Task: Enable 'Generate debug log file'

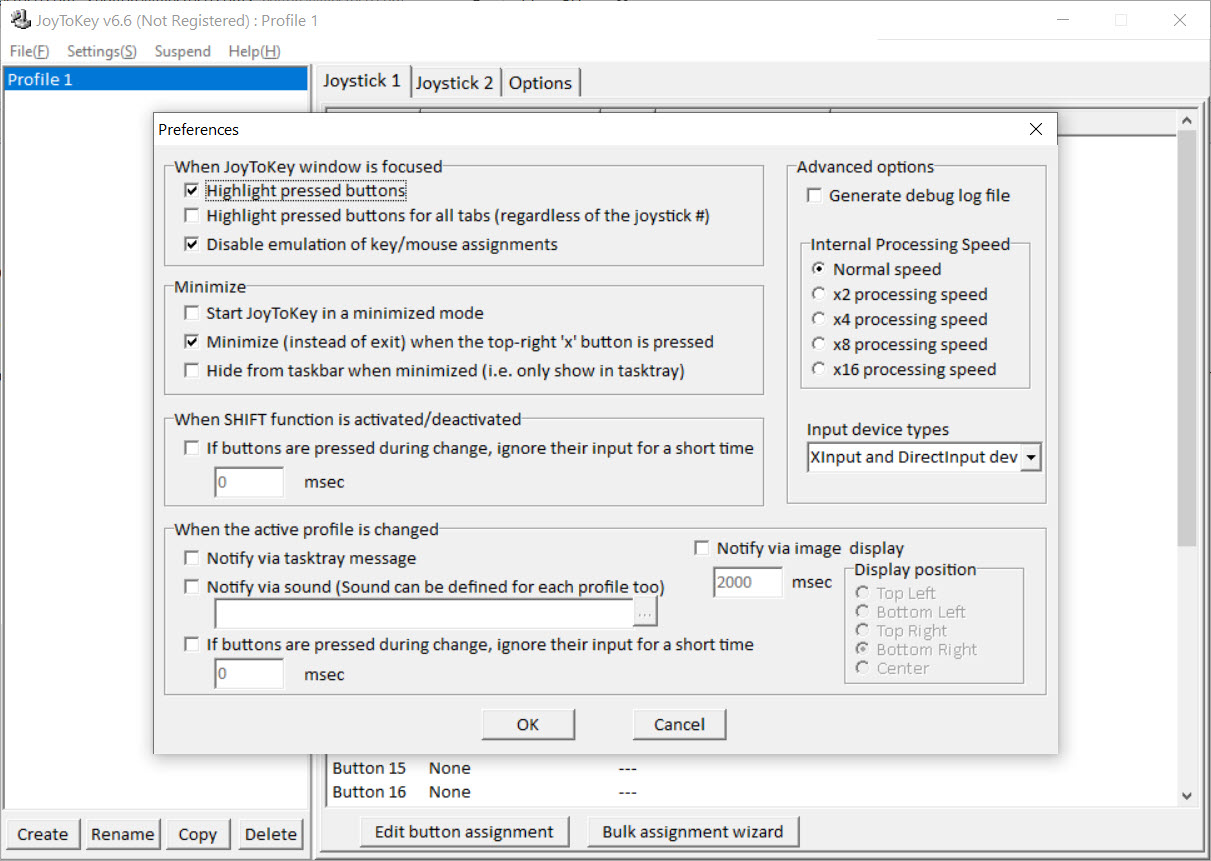Action: point(814,195)
